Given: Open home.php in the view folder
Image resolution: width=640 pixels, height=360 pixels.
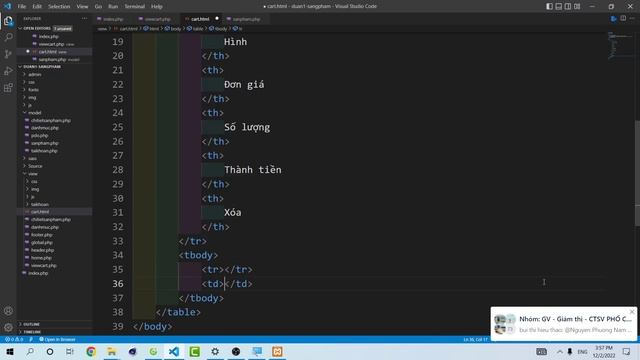Looking at the screenshot, I should click(x=41, y=258).
